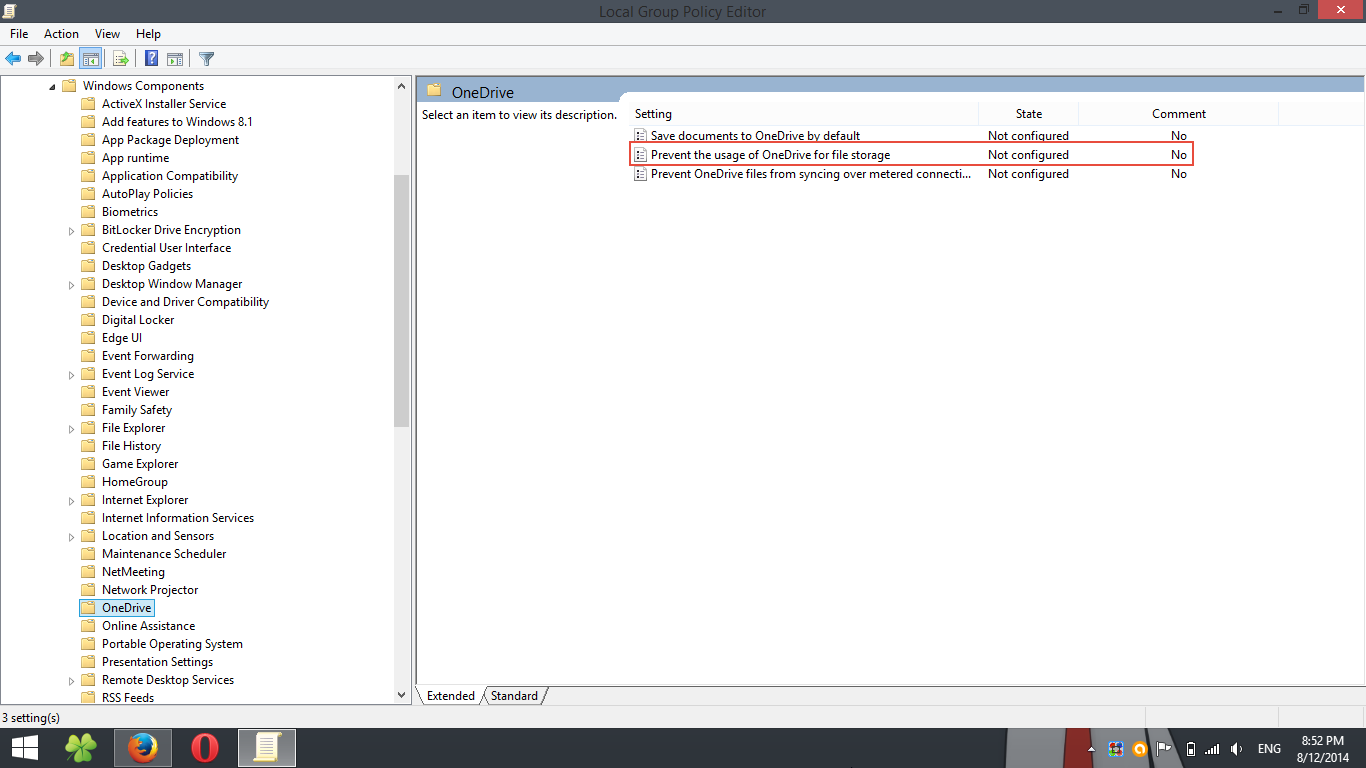This screenshot has width=1366, height=768.
Task: Select ActiveX Installer Service in tree
Action: pyautogui.click(x=164, y=104)
